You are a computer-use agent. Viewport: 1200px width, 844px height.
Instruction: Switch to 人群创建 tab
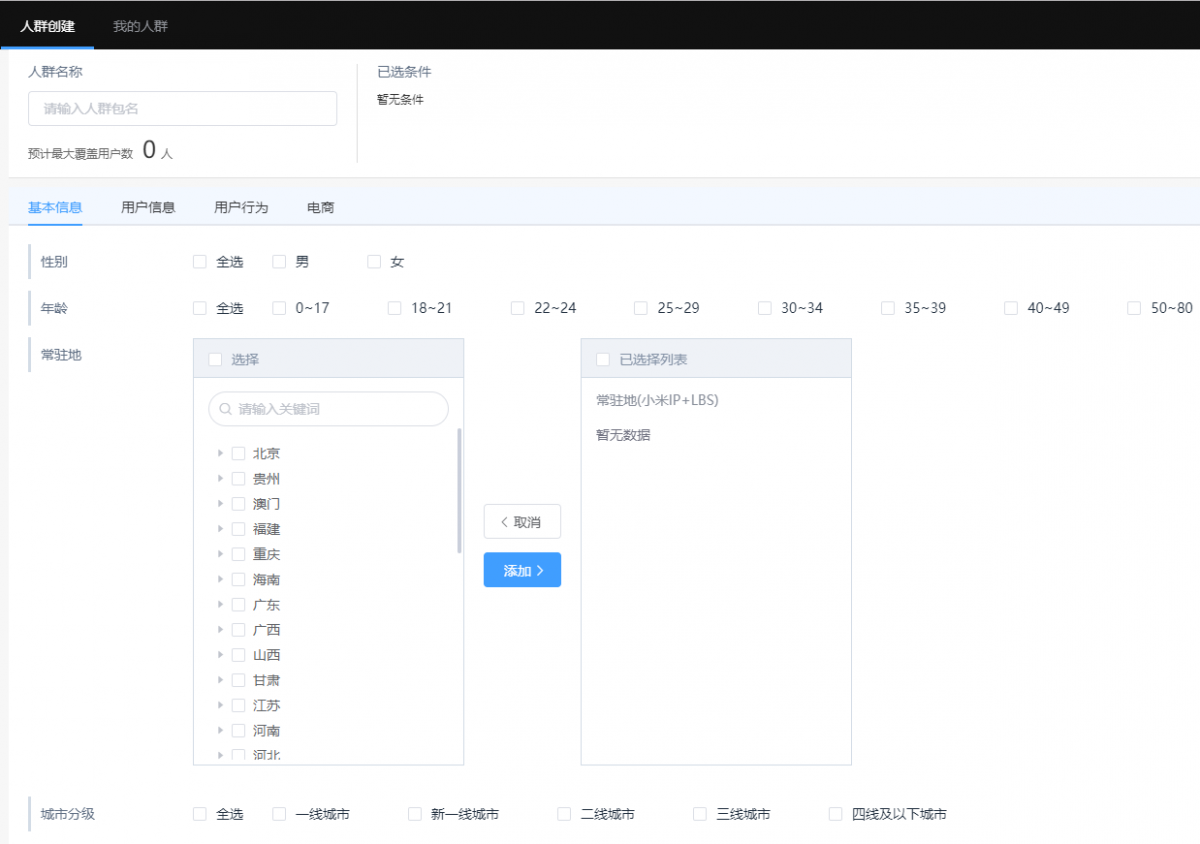click(x=47, y=26)
